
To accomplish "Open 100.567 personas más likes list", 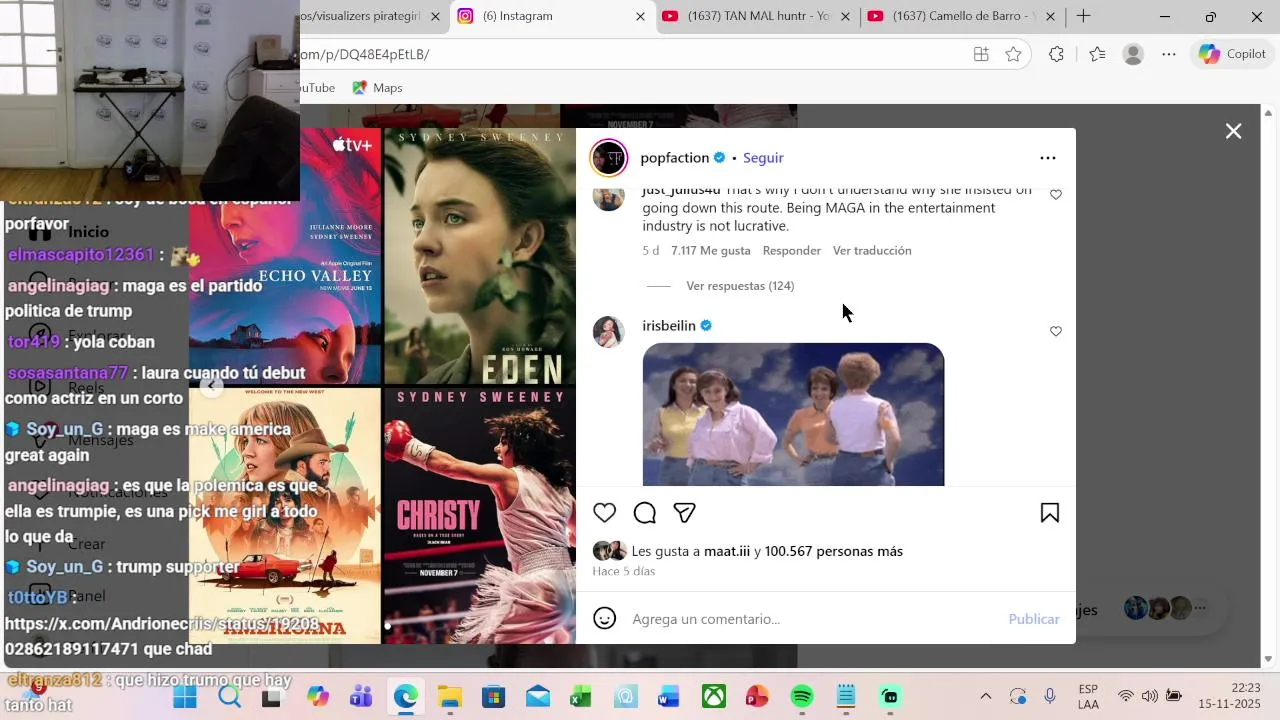I will (834, 551).
